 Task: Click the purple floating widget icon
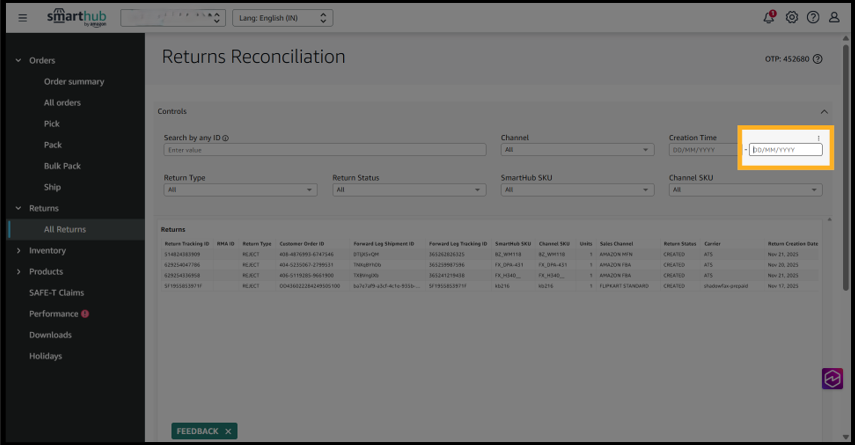click(832, 379)
